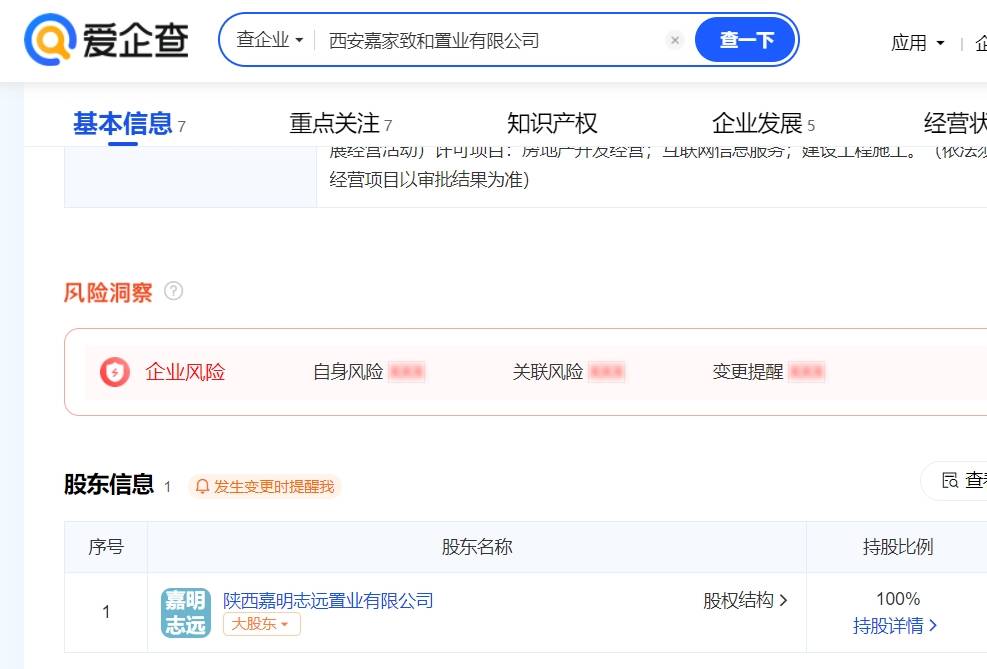
Task: Open the 应用 dropdown menu
Action: point(918,43)
